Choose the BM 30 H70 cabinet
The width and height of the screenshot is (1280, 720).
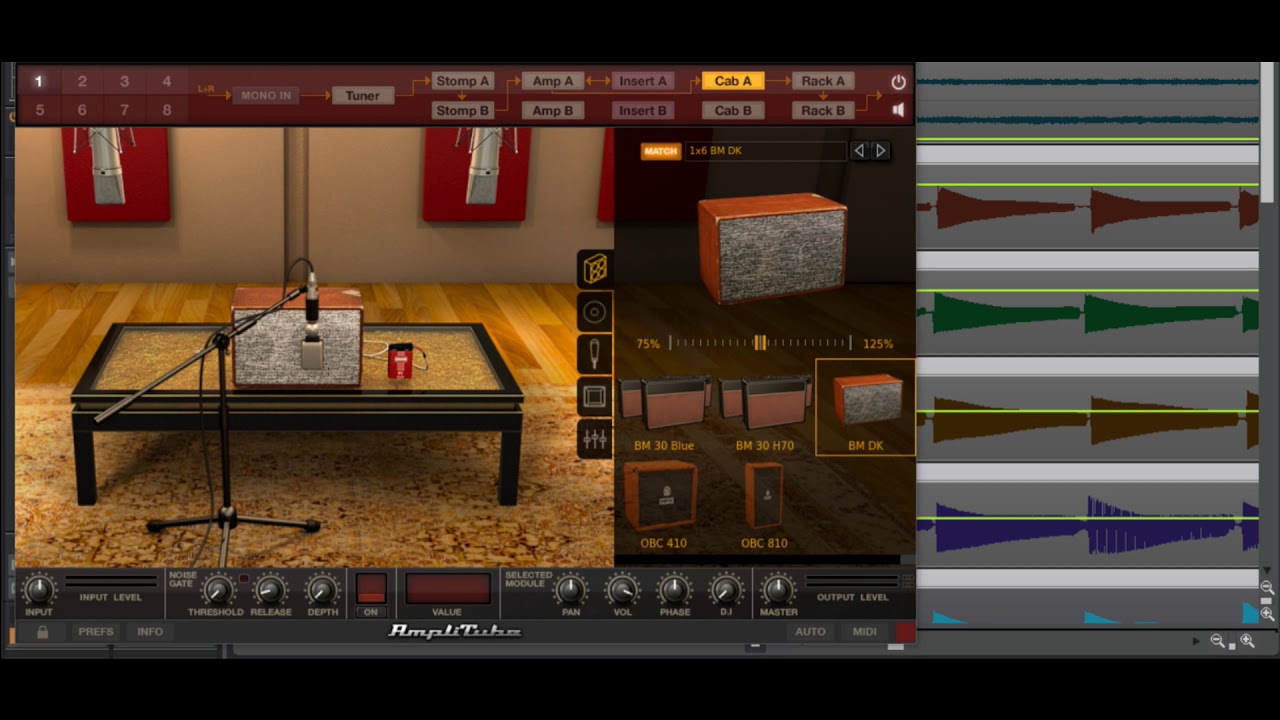click(765, 413)
